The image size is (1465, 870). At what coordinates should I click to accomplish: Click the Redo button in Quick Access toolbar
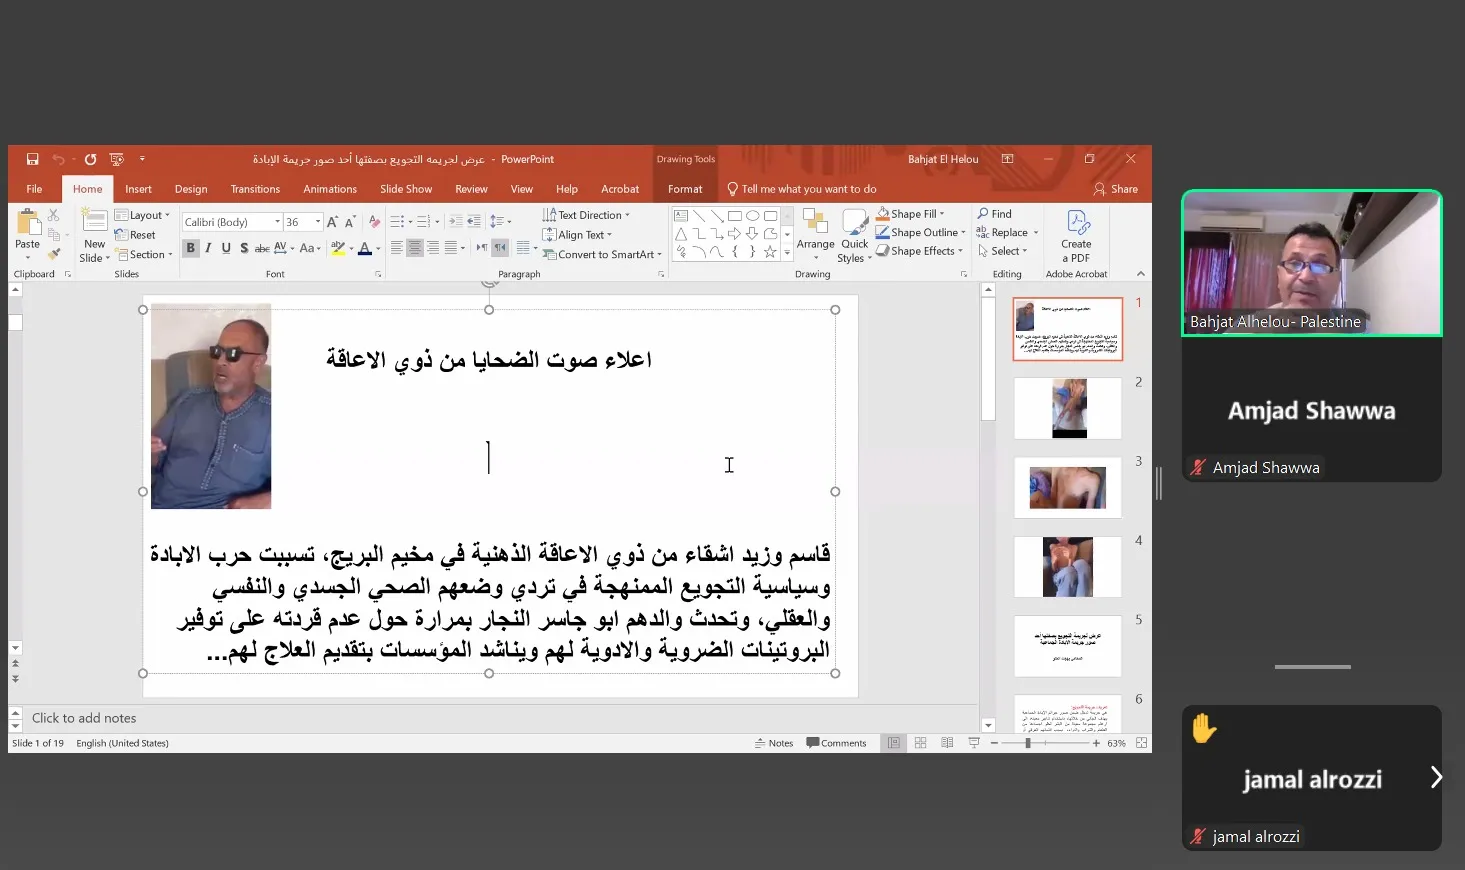pyautogui.click(x=90, y=159)
